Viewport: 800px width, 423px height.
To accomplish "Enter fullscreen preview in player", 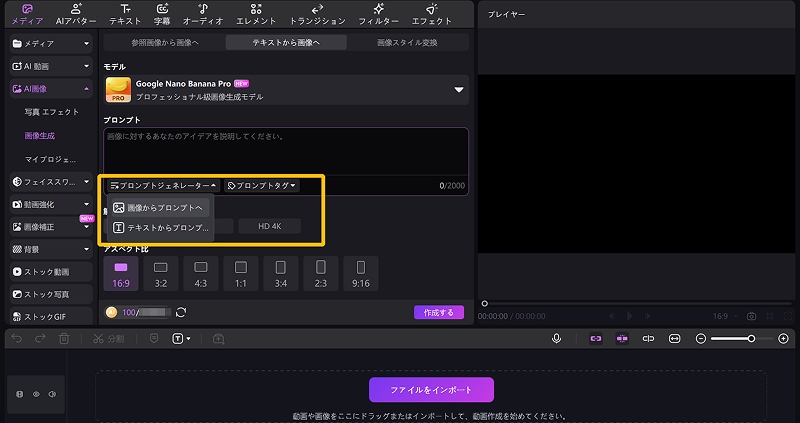I will [788, 316].
